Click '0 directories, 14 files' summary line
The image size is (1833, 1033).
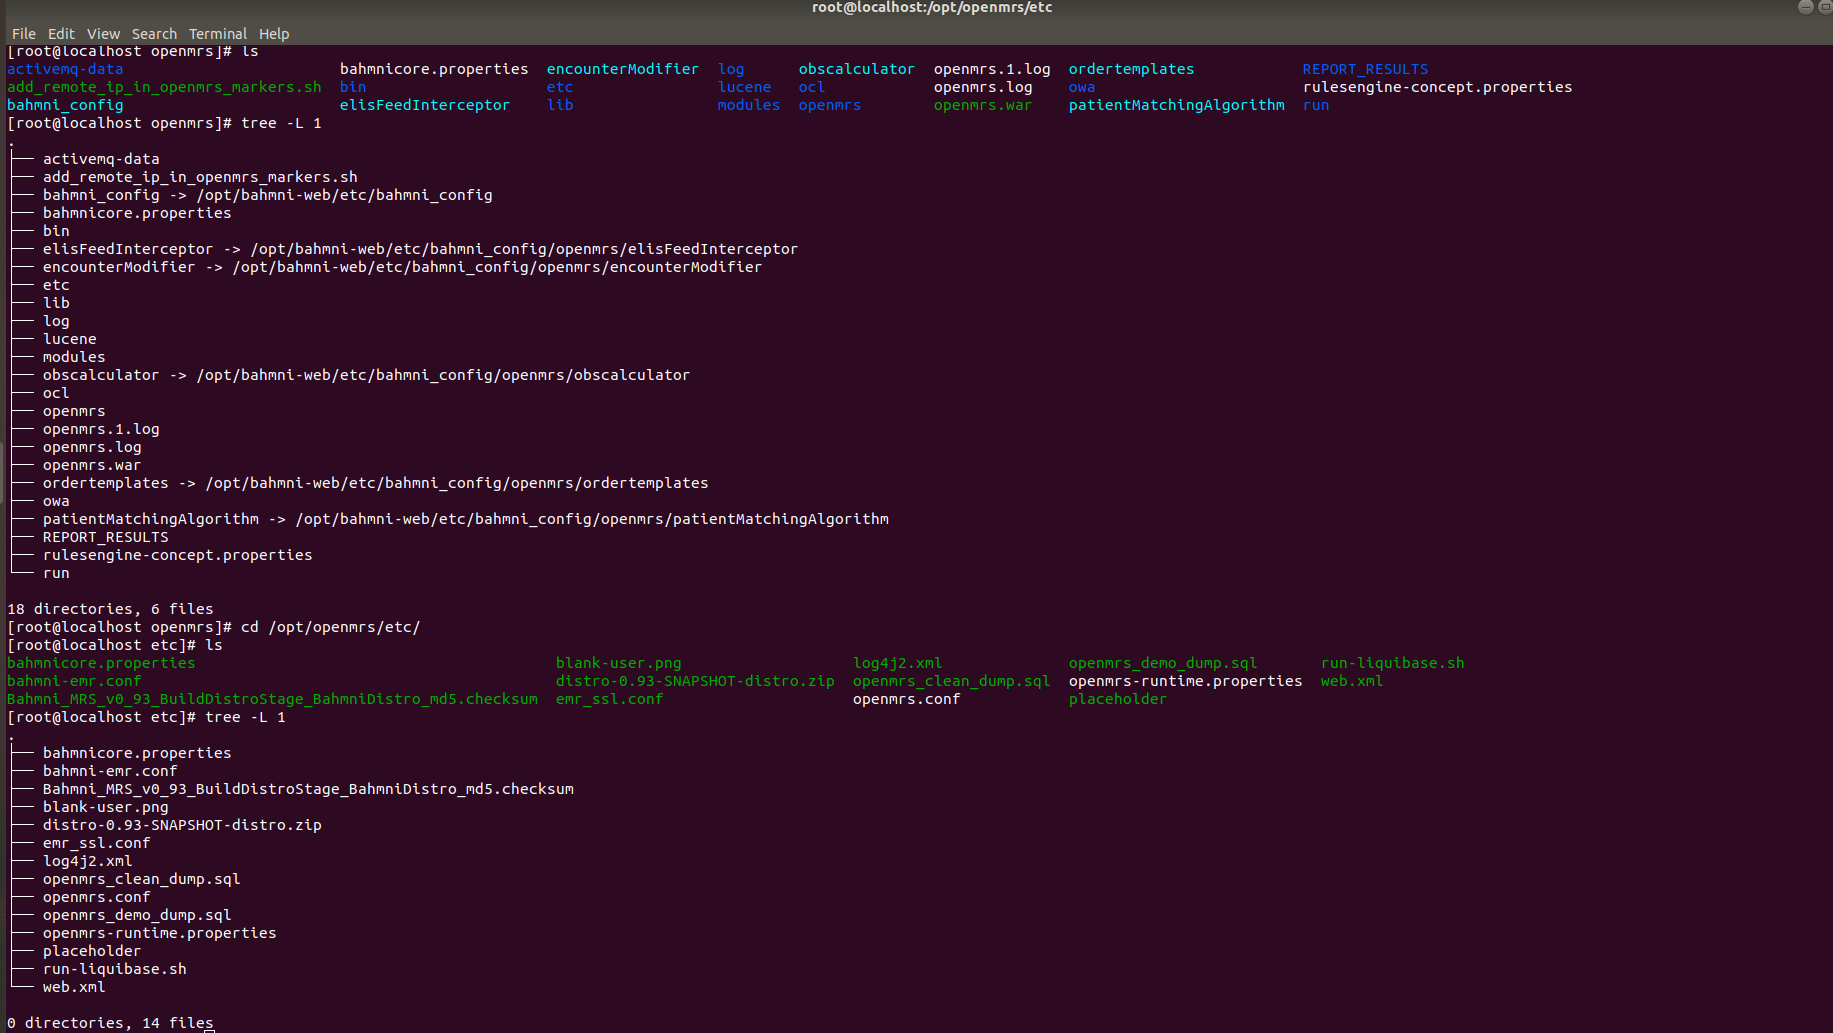(x=110, y=1023)
